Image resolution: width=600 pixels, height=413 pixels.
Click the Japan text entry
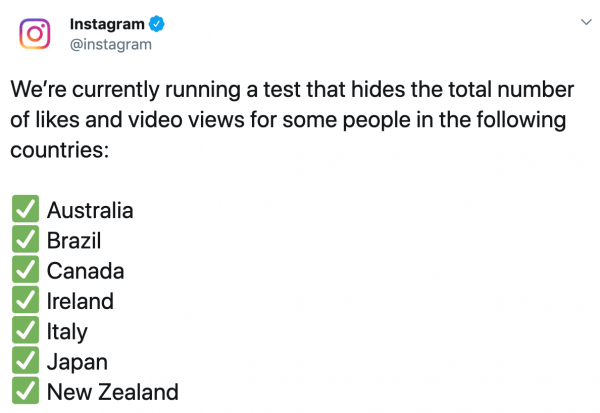(77, 362)
